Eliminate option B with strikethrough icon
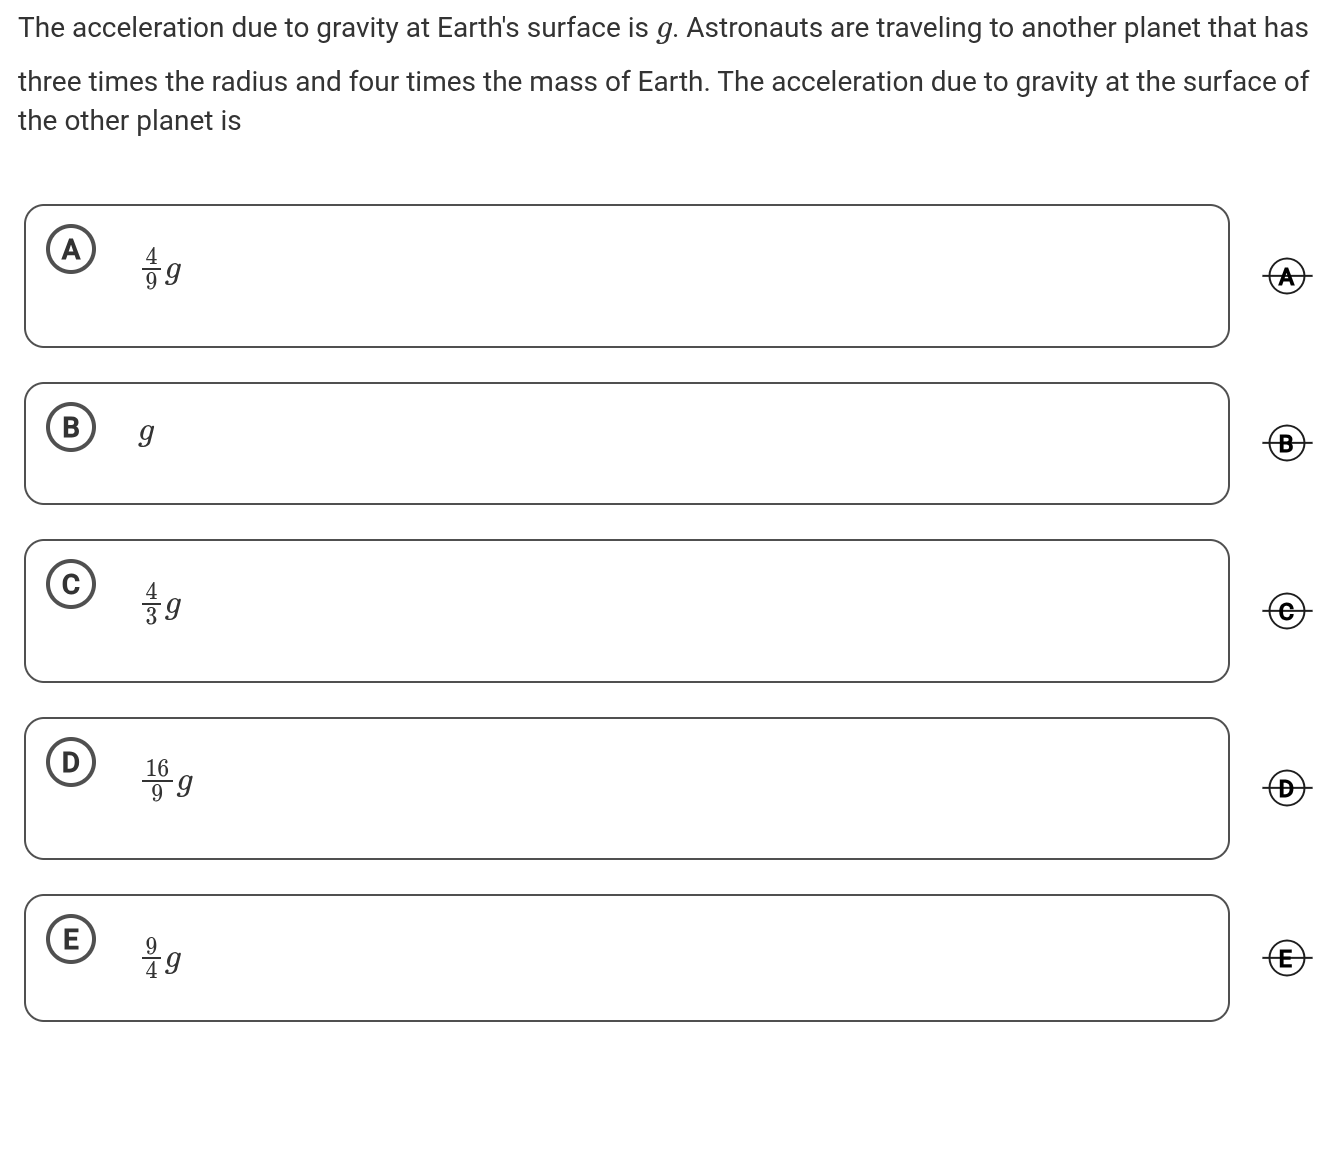 point(1286,442)
